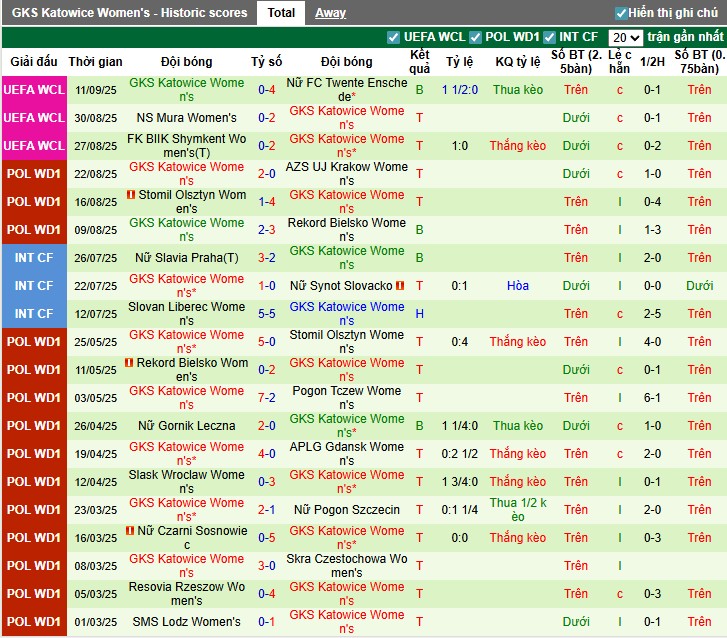Viewport: 727px width, 638px height.
Task: Open the Nữ Pogon Szczecin team link
Action: (x=346, y=510)
